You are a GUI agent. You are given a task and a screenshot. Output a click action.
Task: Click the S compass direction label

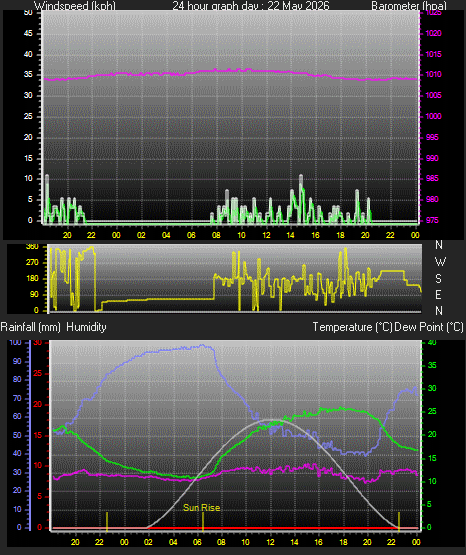(x=438, y=279)
